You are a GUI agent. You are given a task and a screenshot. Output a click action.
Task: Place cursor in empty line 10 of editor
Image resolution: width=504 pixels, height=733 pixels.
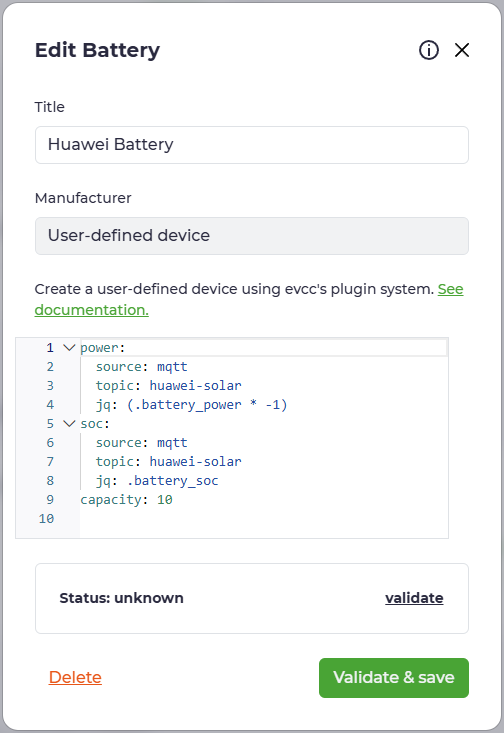(x=264, y=519)
